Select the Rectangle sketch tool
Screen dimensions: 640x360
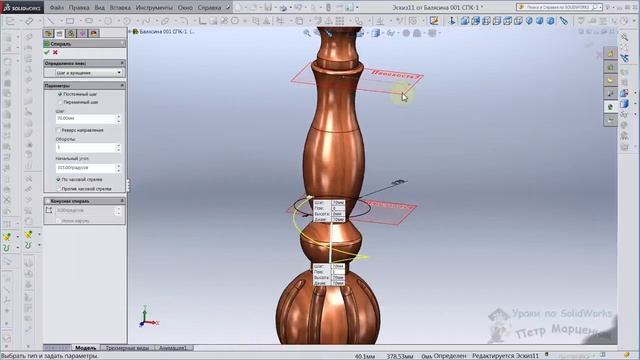tap(70, 21)
